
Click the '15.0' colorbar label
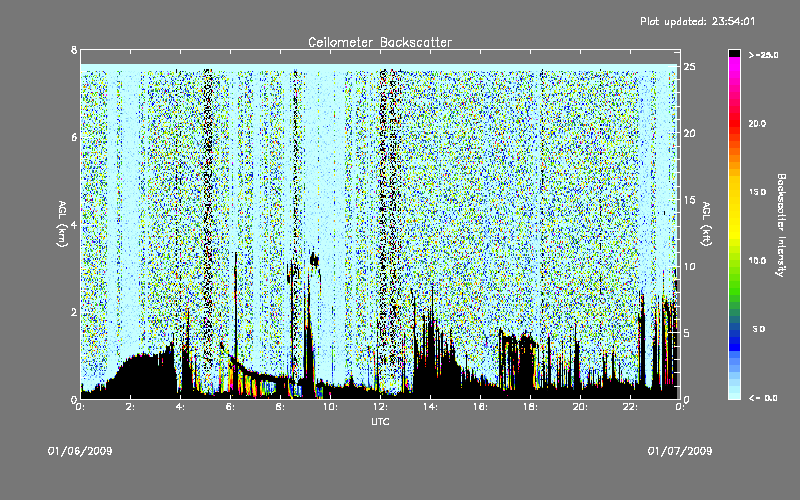click(x=757, y=192)
